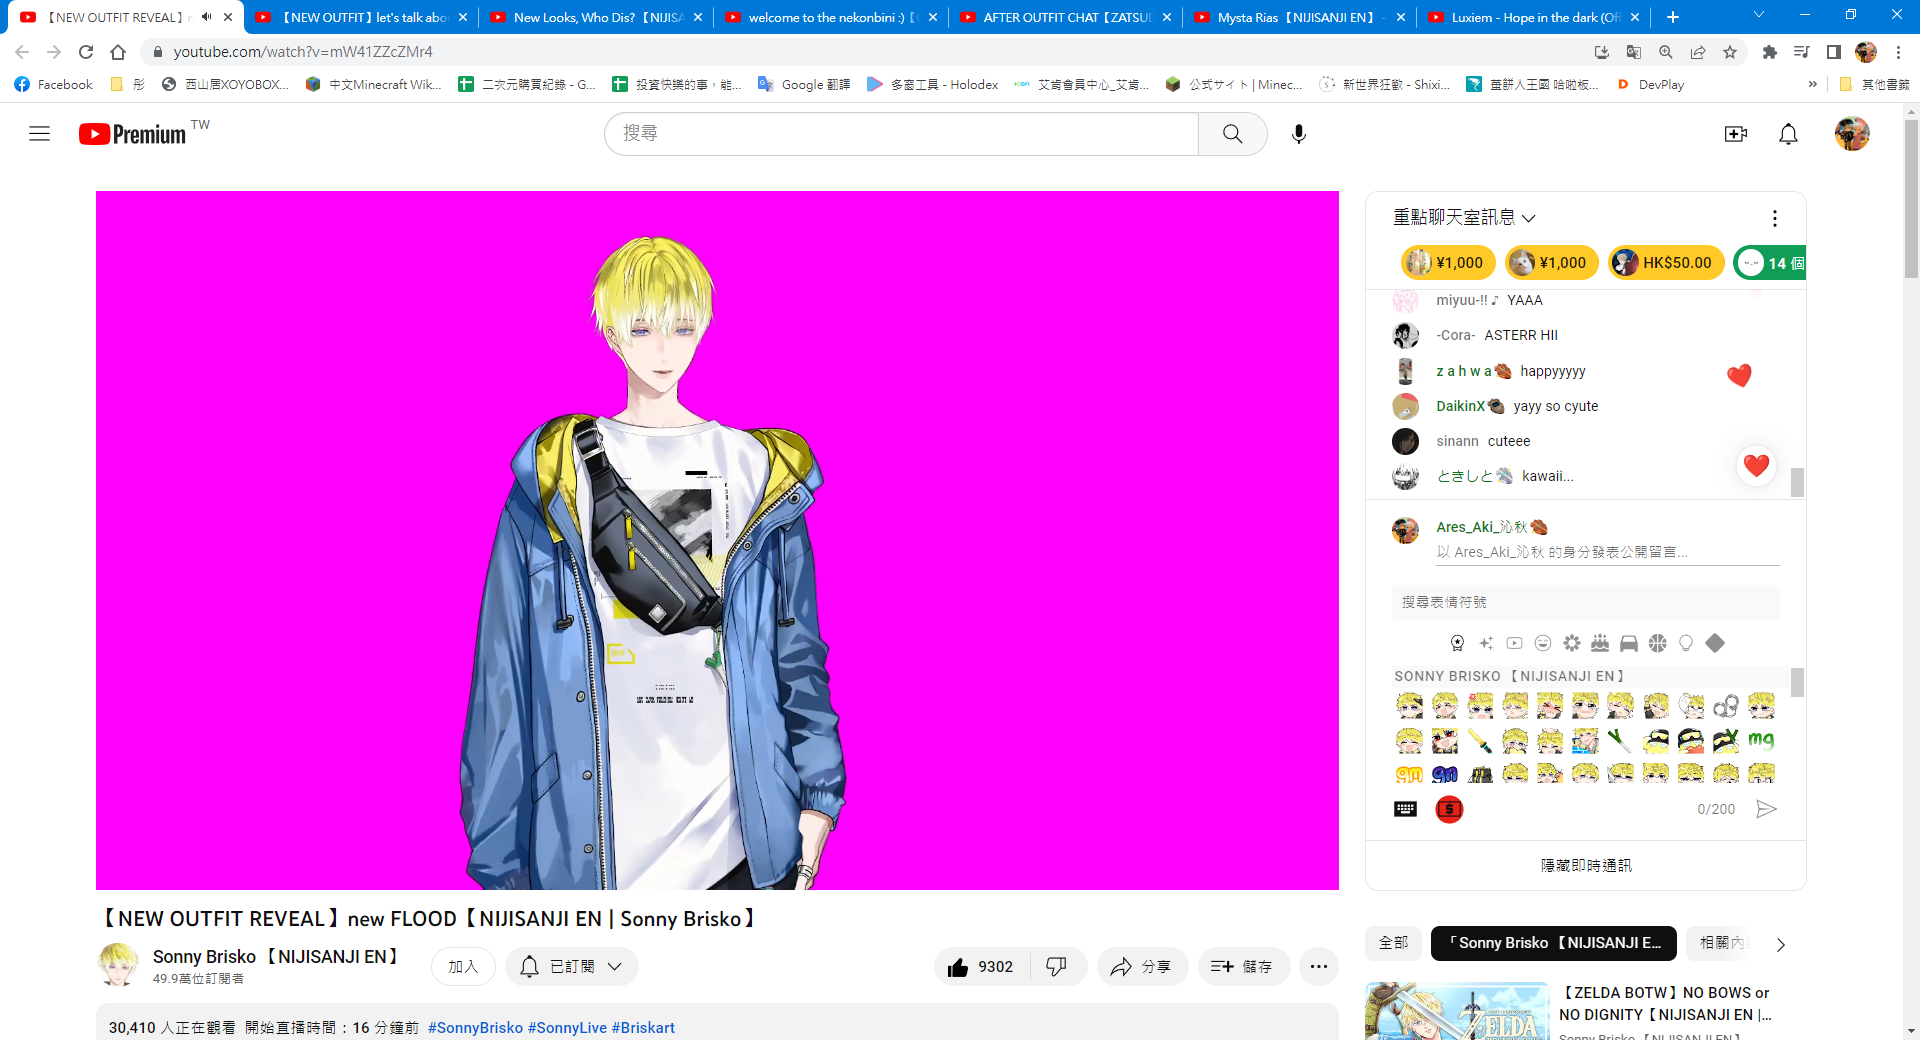Image resolution: width=1920 pixels, height=1040 pixels.
Task: Open Chrome tab search chevron
Action: coord(1759,15)
